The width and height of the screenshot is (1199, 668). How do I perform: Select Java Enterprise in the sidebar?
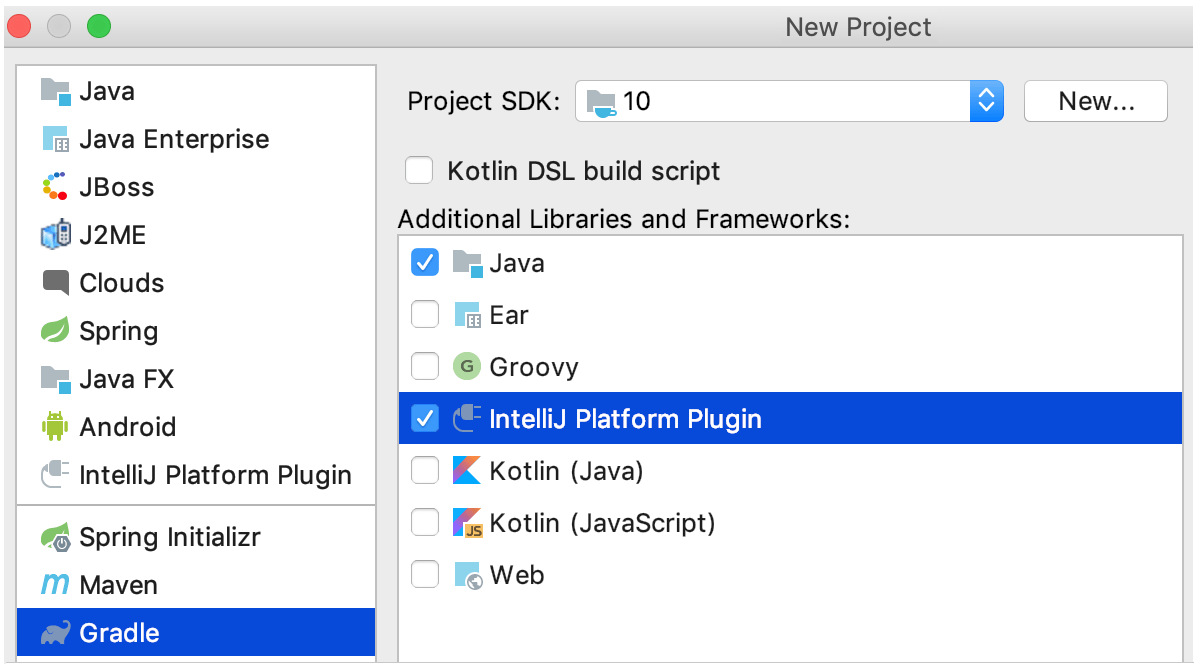[173, 139]
